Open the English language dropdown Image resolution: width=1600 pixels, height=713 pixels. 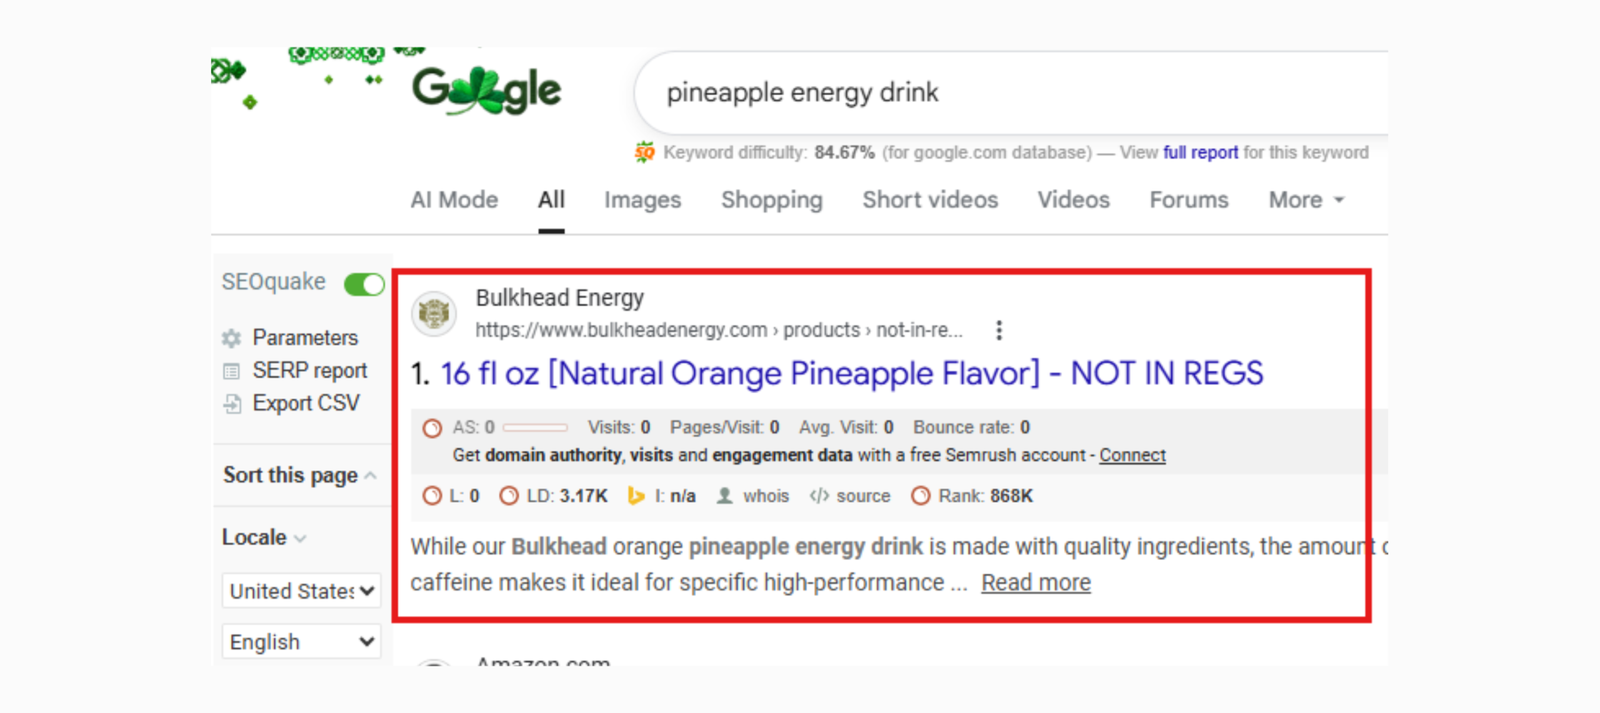click(301, 642)
